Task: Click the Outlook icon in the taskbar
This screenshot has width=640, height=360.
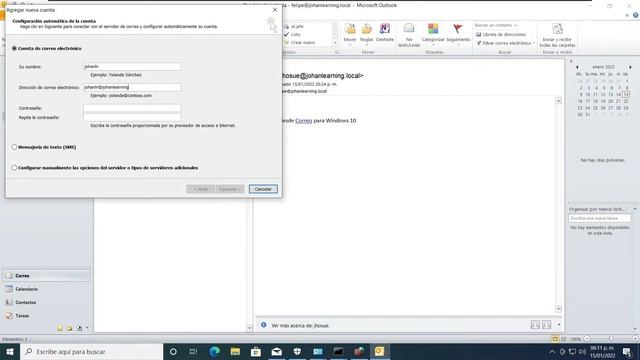Action: (x=380, y=351)
